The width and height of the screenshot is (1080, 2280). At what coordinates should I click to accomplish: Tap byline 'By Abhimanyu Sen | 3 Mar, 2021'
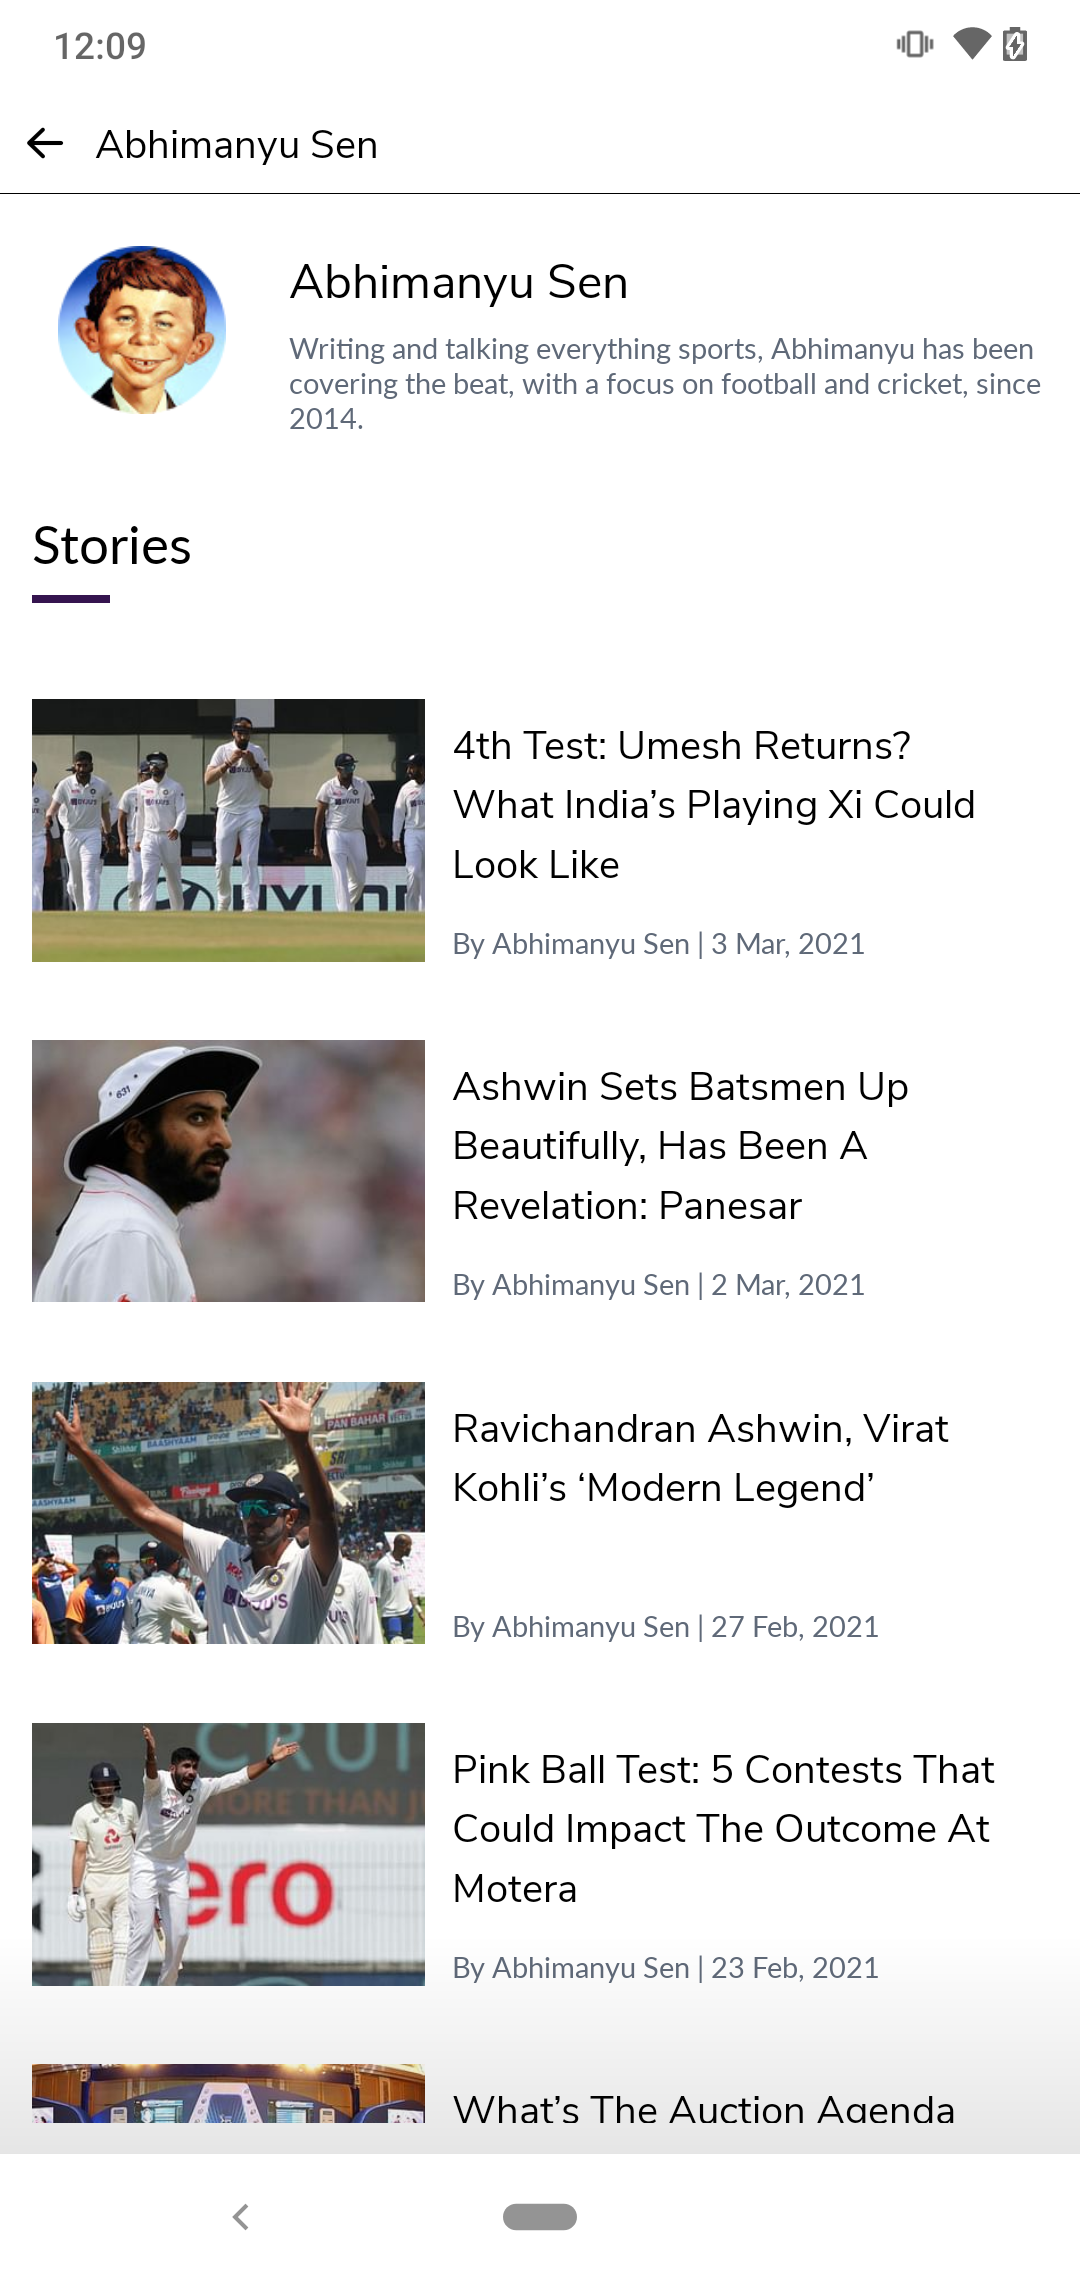[x=659, y=944]
